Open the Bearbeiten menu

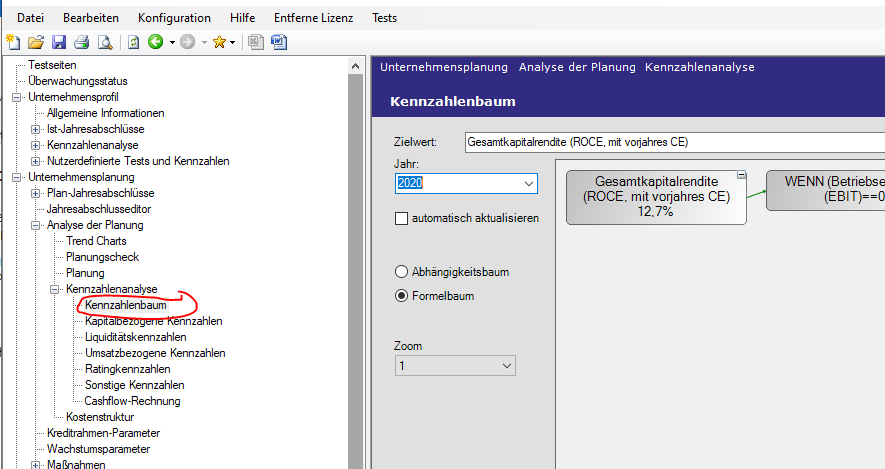pyautogui.click(x=91, y=18)
